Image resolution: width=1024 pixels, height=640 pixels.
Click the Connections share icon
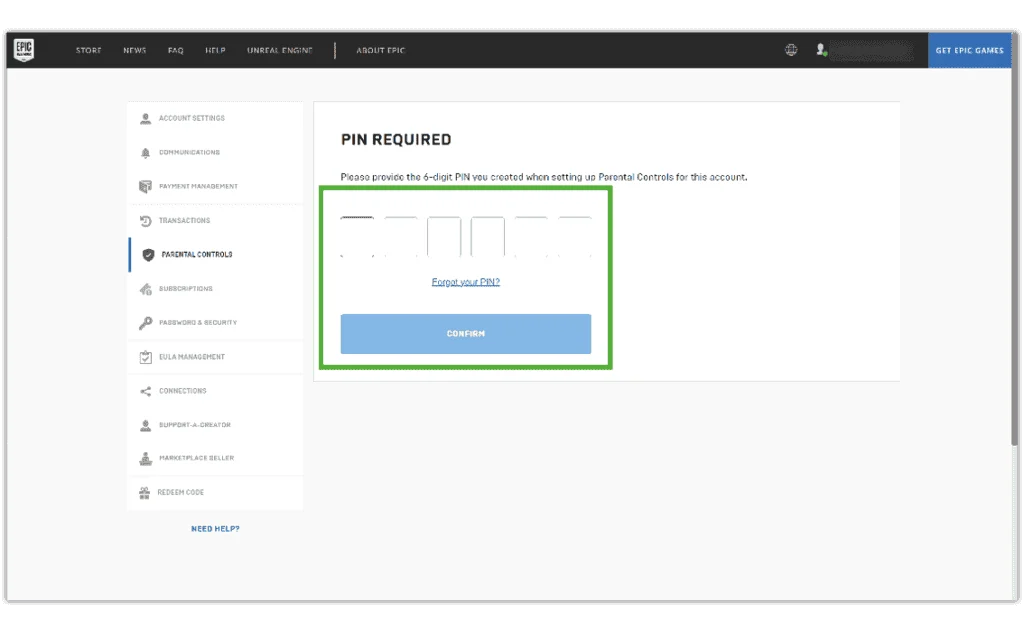pos(146,391)
